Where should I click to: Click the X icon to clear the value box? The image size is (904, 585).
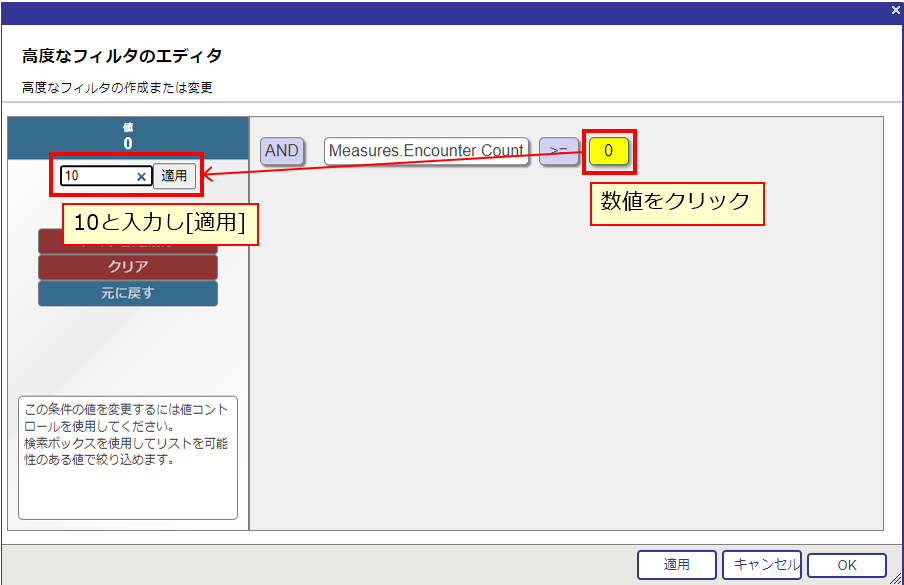pos(141,177)
